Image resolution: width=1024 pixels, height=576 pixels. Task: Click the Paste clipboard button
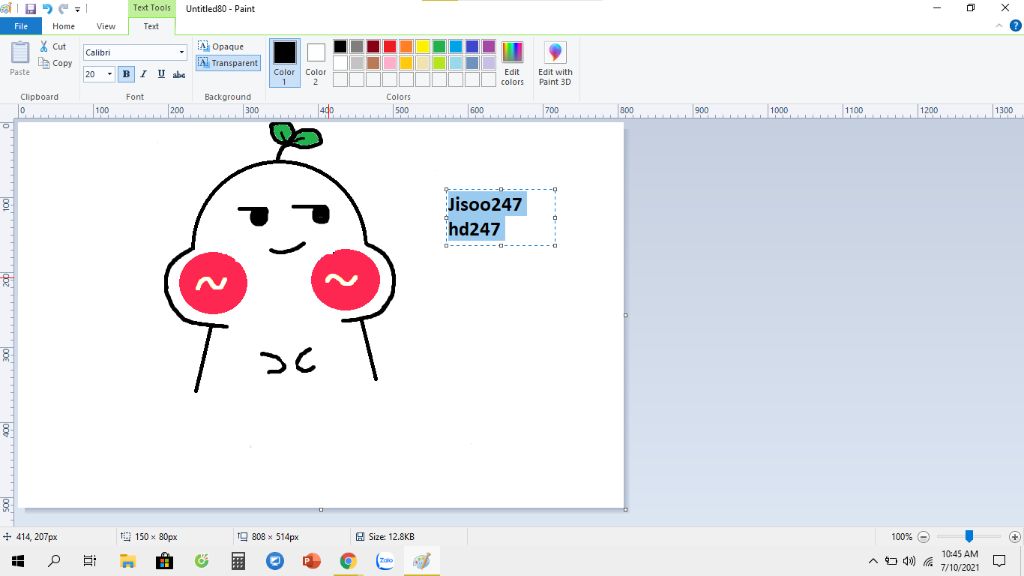(x=20, y=59)
